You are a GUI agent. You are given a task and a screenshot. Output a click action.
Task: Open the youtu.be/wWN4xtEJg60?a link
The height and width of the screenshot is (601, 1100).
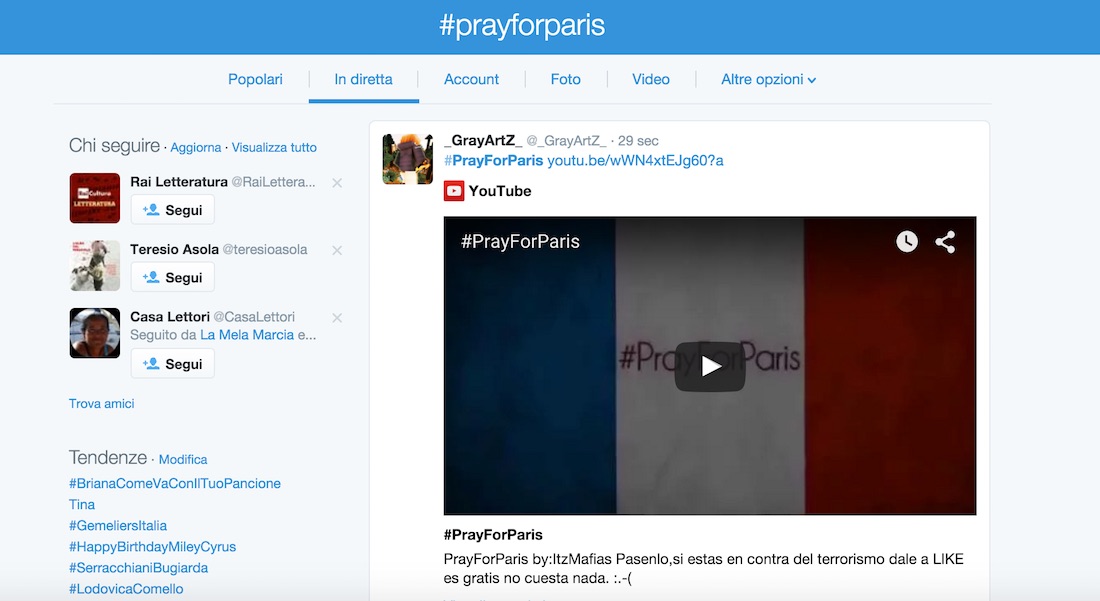(635, 161)
